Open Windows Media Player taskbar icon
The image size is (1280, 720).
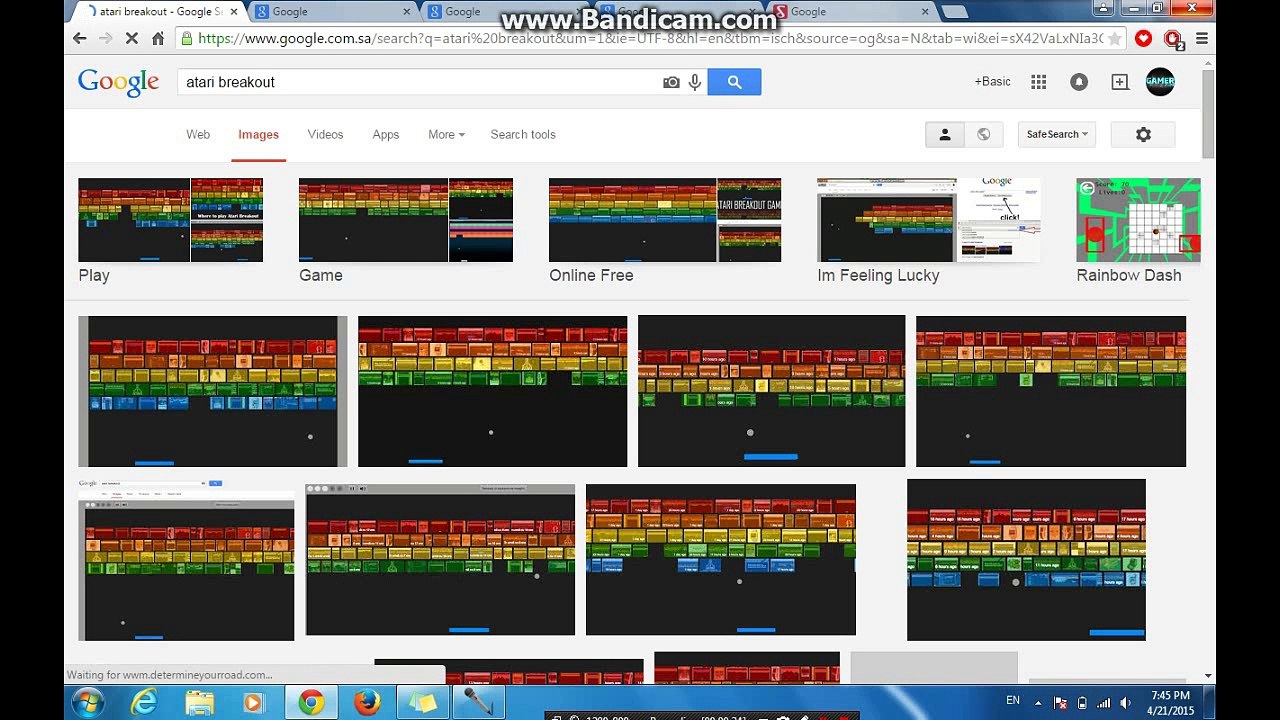click(x=254, y=703)
